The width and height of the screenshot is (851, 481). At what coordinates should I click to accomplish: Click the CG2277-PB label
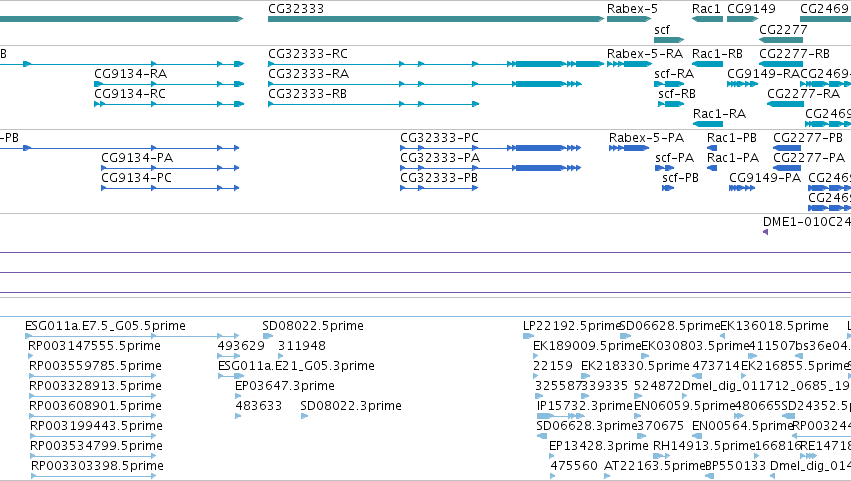[808, 138]
